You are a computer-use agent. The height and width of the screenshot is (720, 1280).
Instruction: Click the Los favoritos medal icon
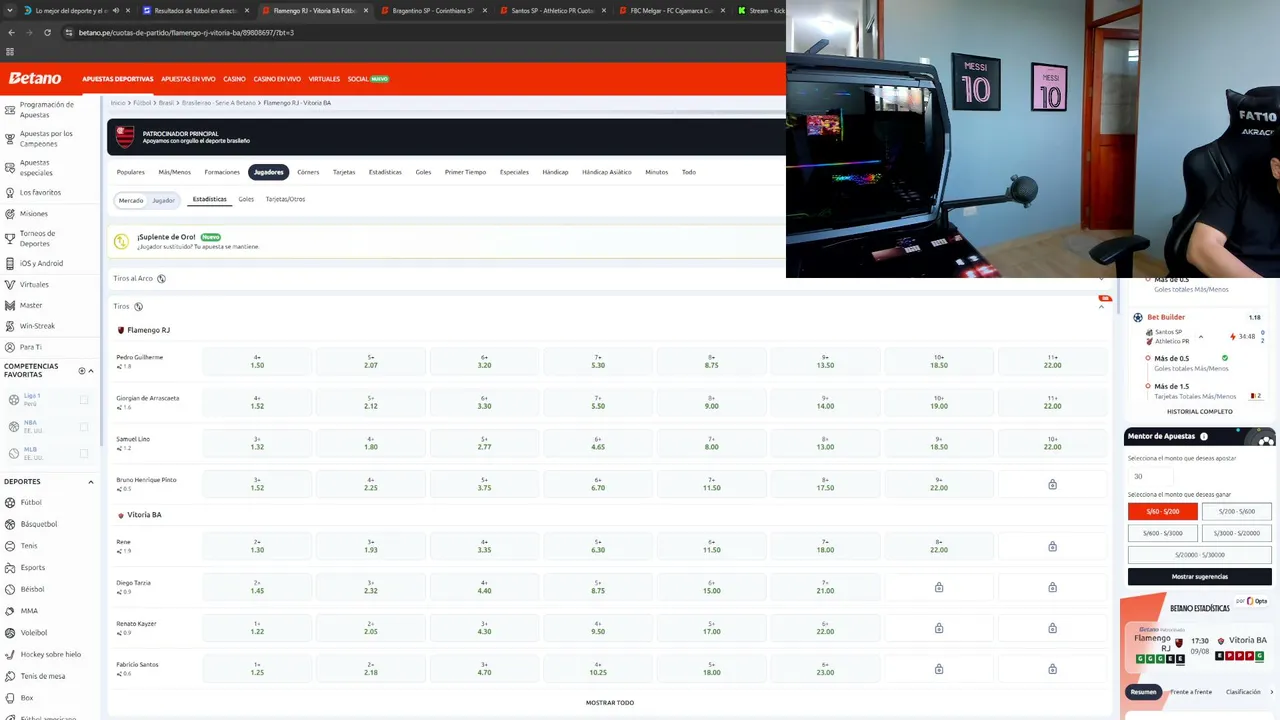coord(9,192)
